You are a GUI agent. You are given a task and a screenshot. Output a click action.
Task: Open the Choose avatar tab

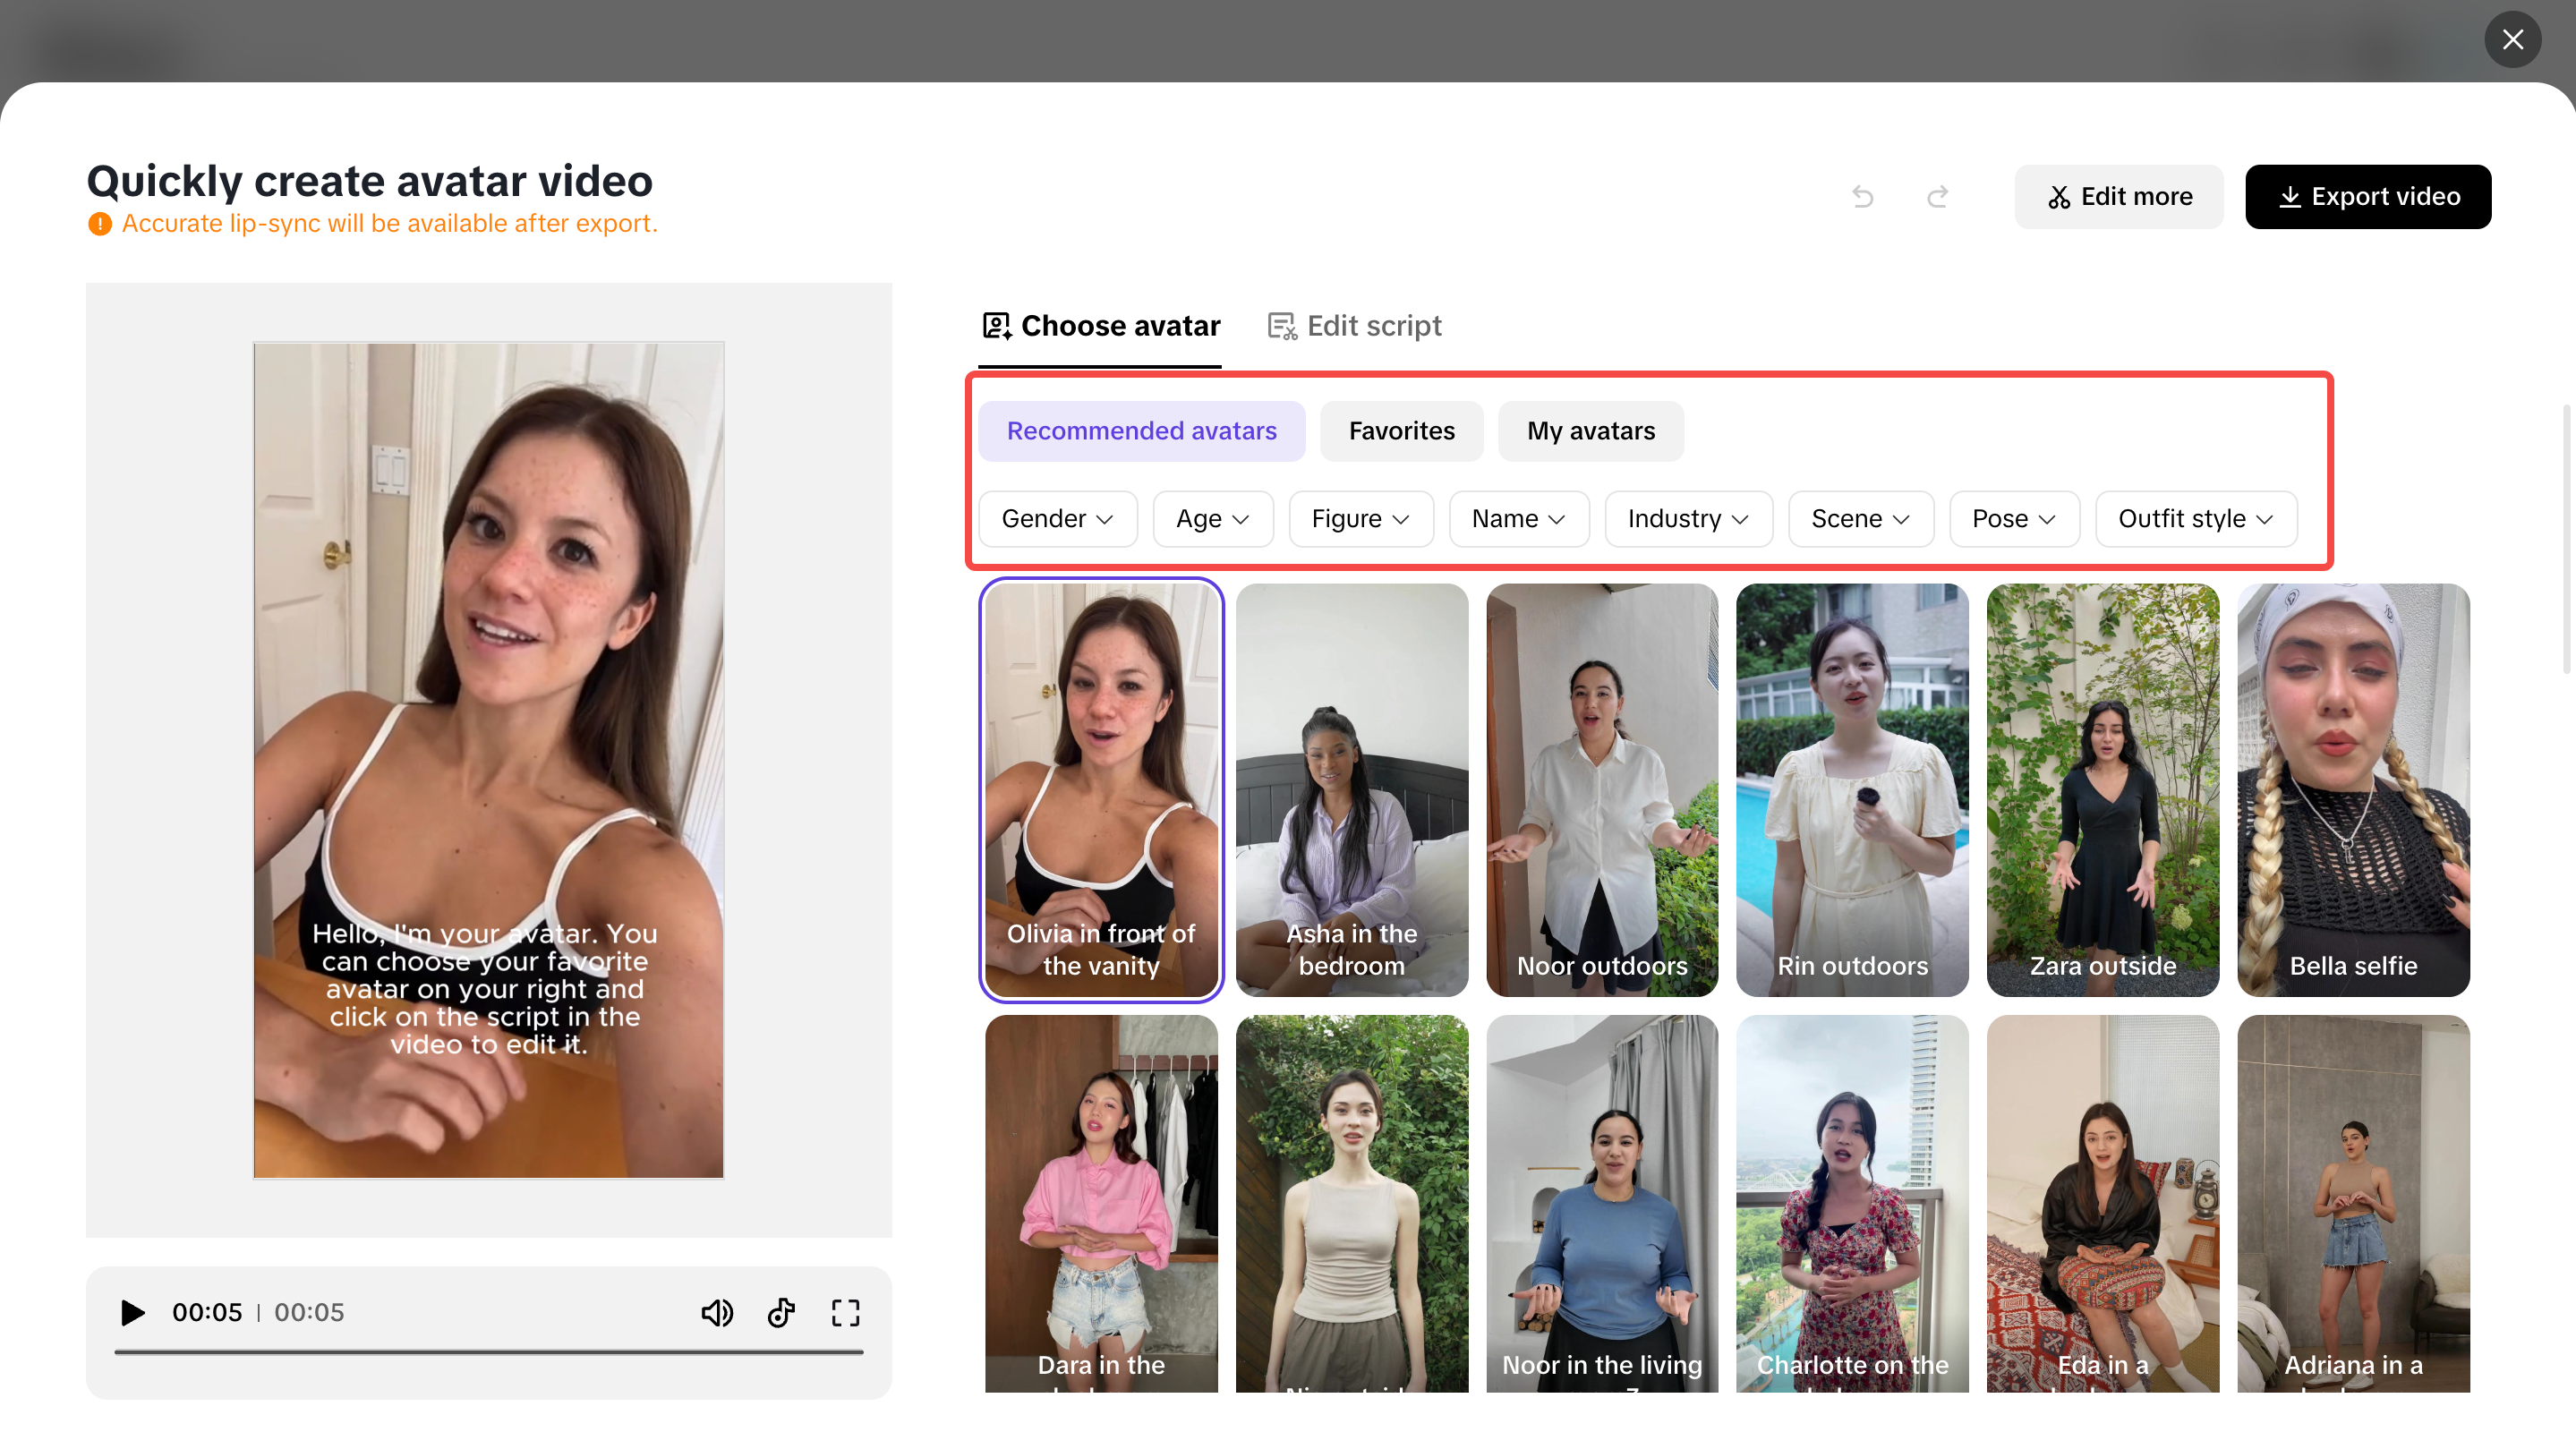[1101, 326]
